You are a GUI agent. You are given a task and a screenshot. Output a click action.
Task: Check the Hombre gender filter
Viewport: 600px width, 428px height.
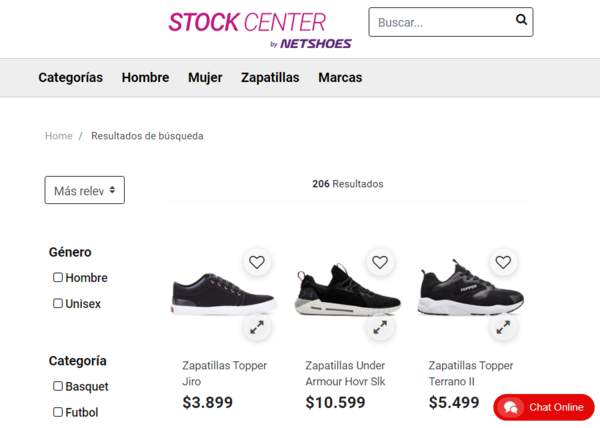pyautogui.click(x=58, y=278)
